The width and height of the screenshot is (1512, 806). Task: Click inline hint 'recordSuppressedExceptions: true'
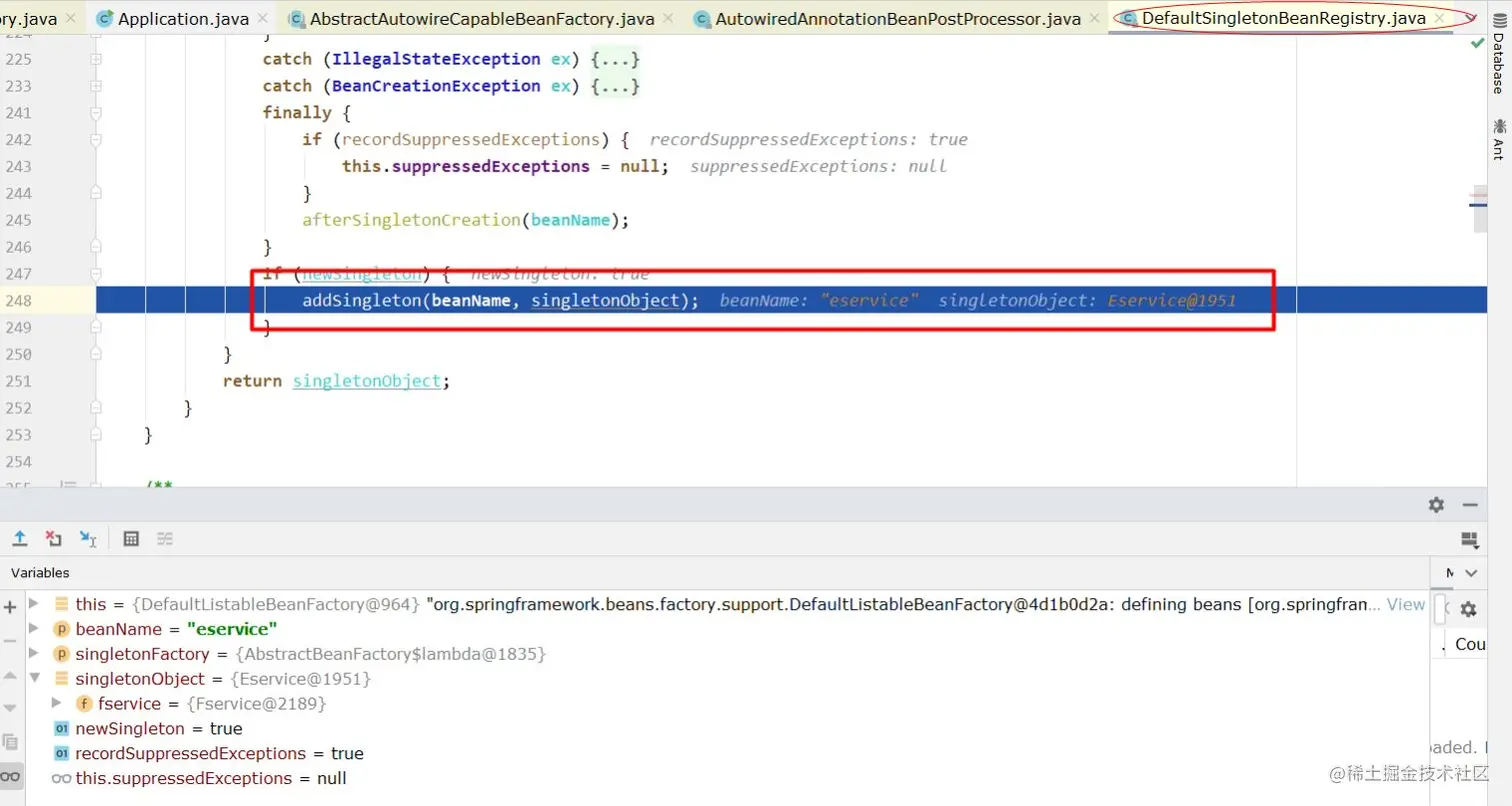coord(808,139)
